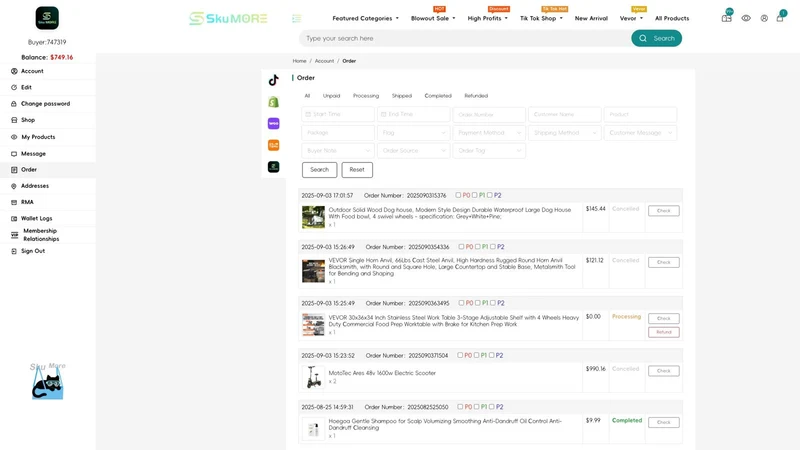The image size is (800, 450).
Task: Click Refund on the VEVOR Work Table order
Action: tap(664, 332)
